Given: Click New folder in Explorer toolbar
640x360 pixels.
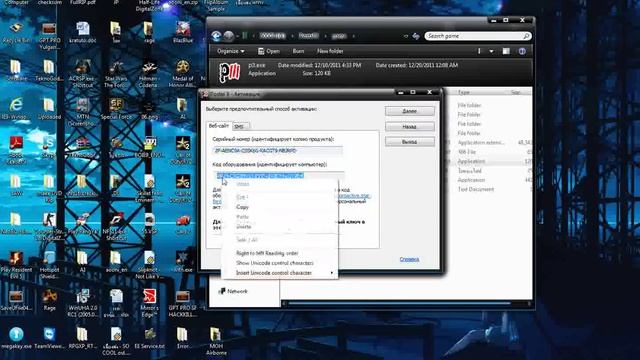Looking at the screenshot, I should click(x=330, y=51).
